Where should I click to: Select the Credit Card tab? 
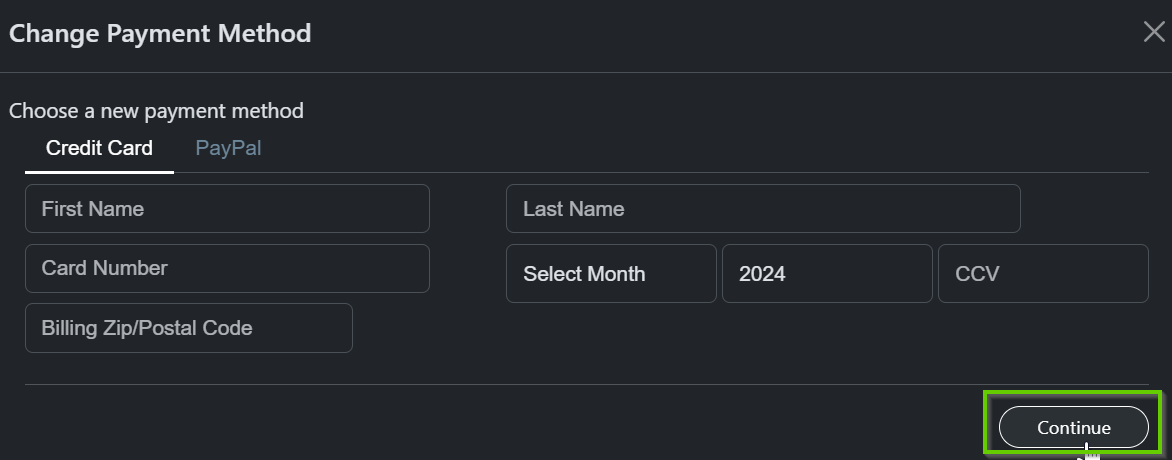pos(99,148)
